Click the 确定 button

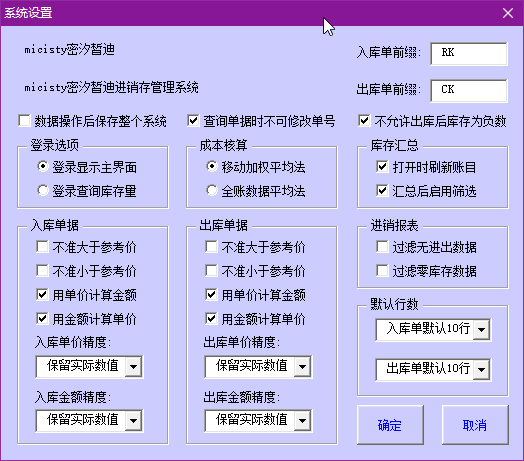click(390, 425)
